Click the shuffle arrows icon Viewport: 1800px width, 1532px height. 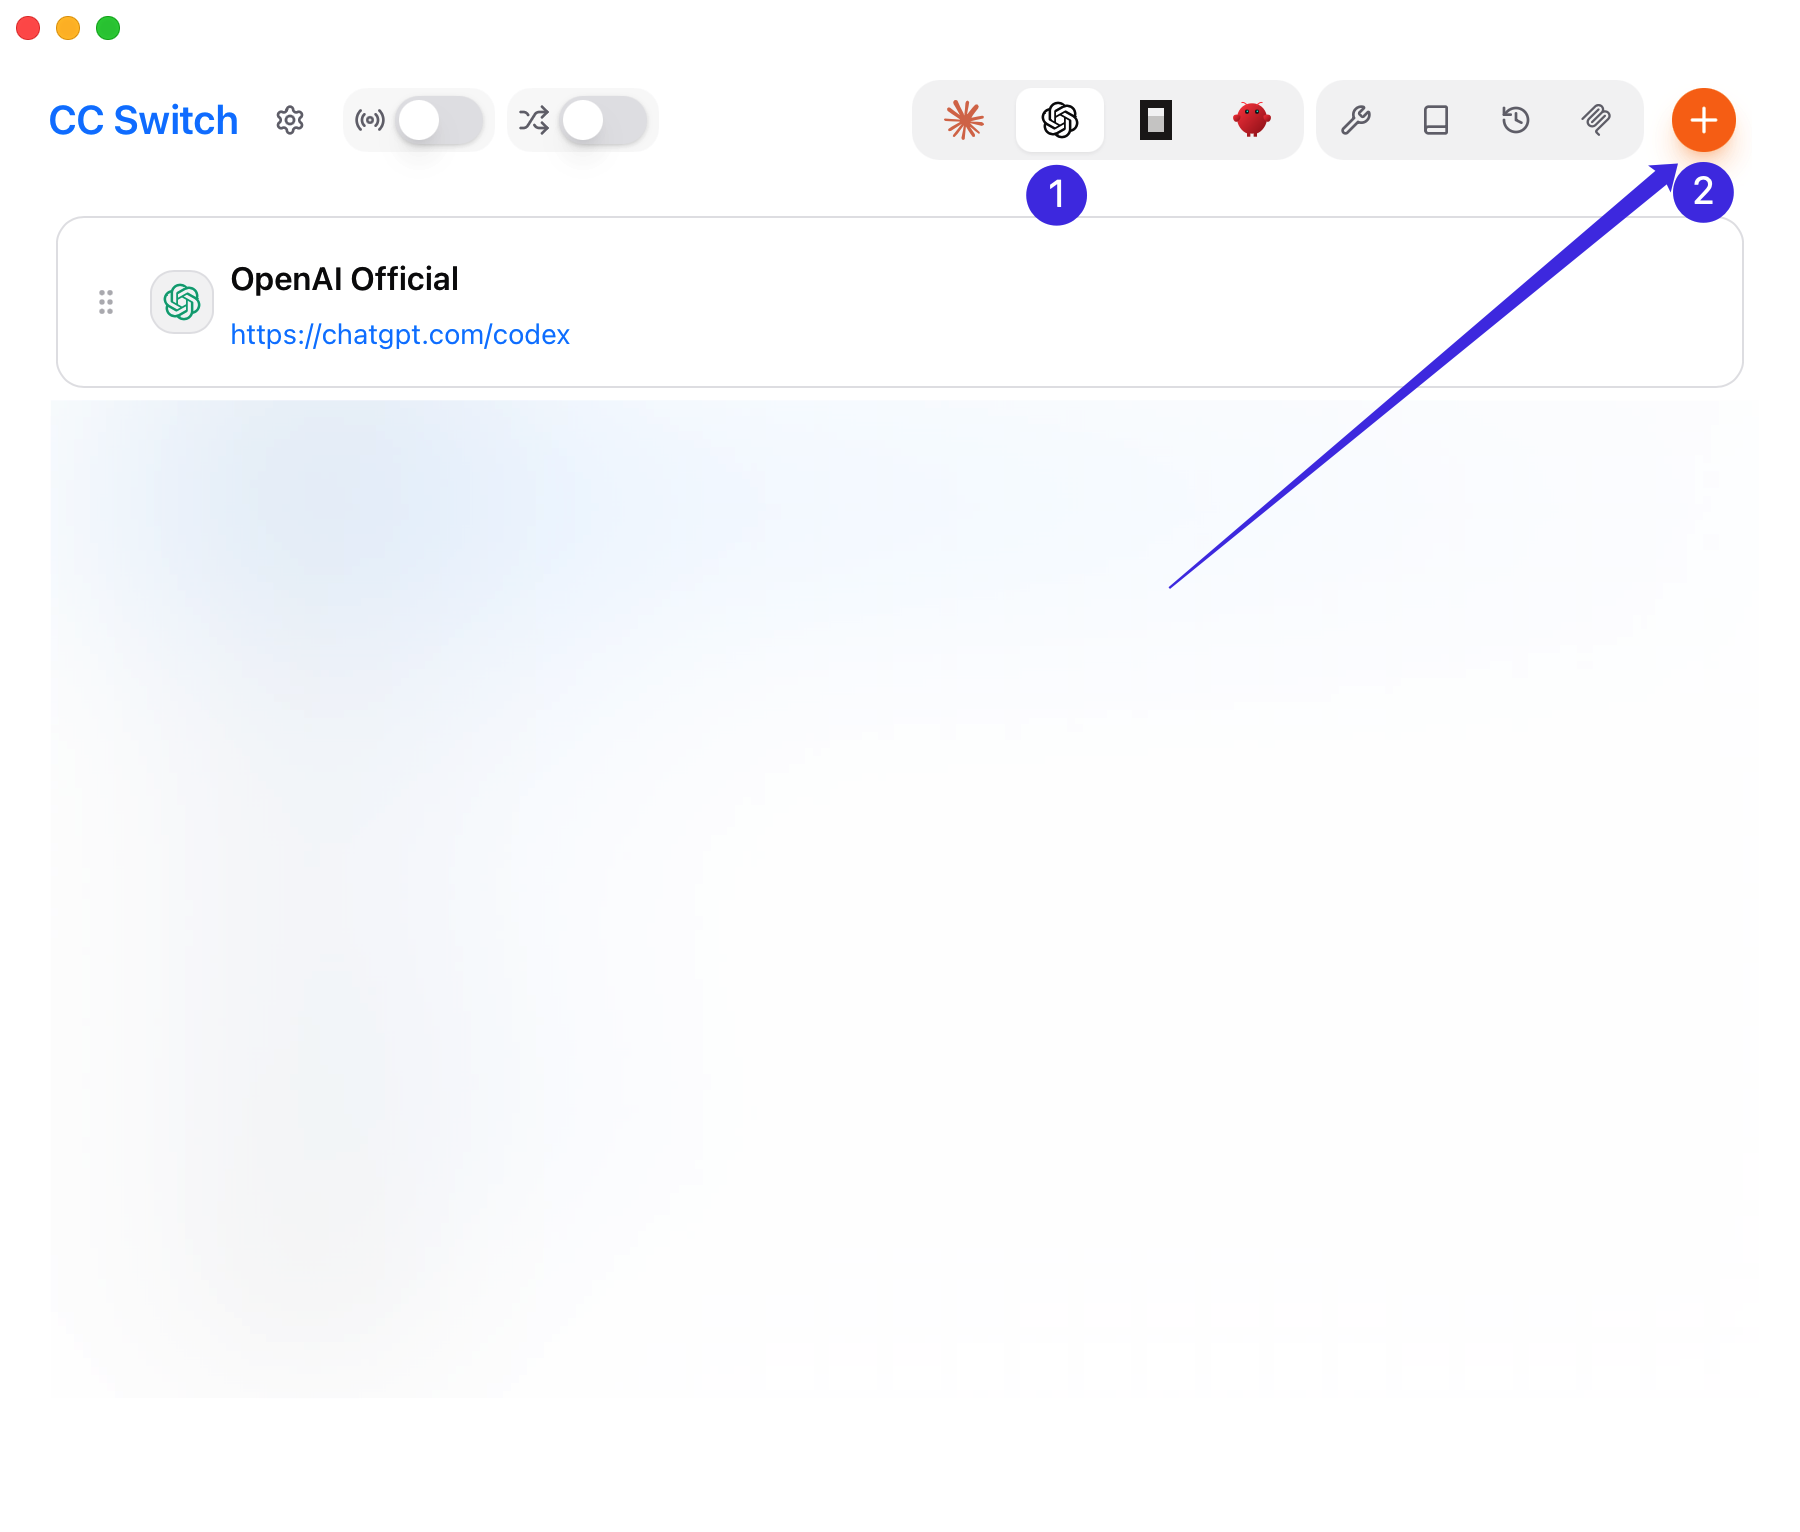coord(534,120)
